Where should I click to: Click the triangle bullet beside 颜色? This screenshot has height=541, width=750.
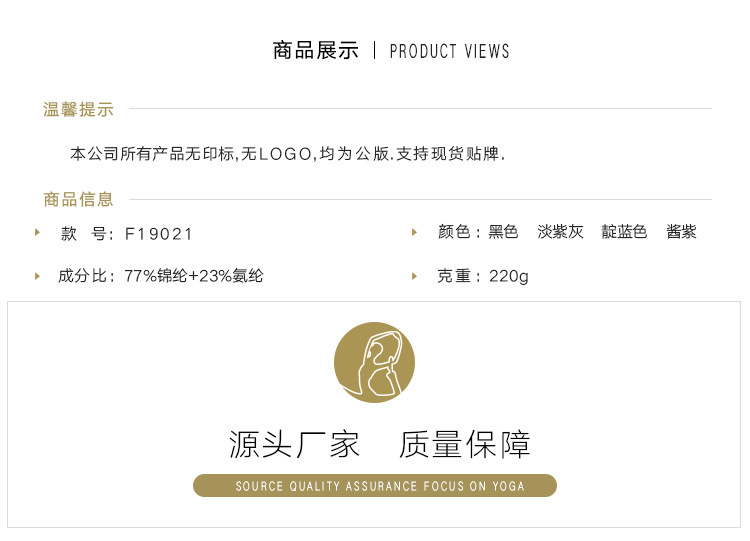tap(414, 232)
